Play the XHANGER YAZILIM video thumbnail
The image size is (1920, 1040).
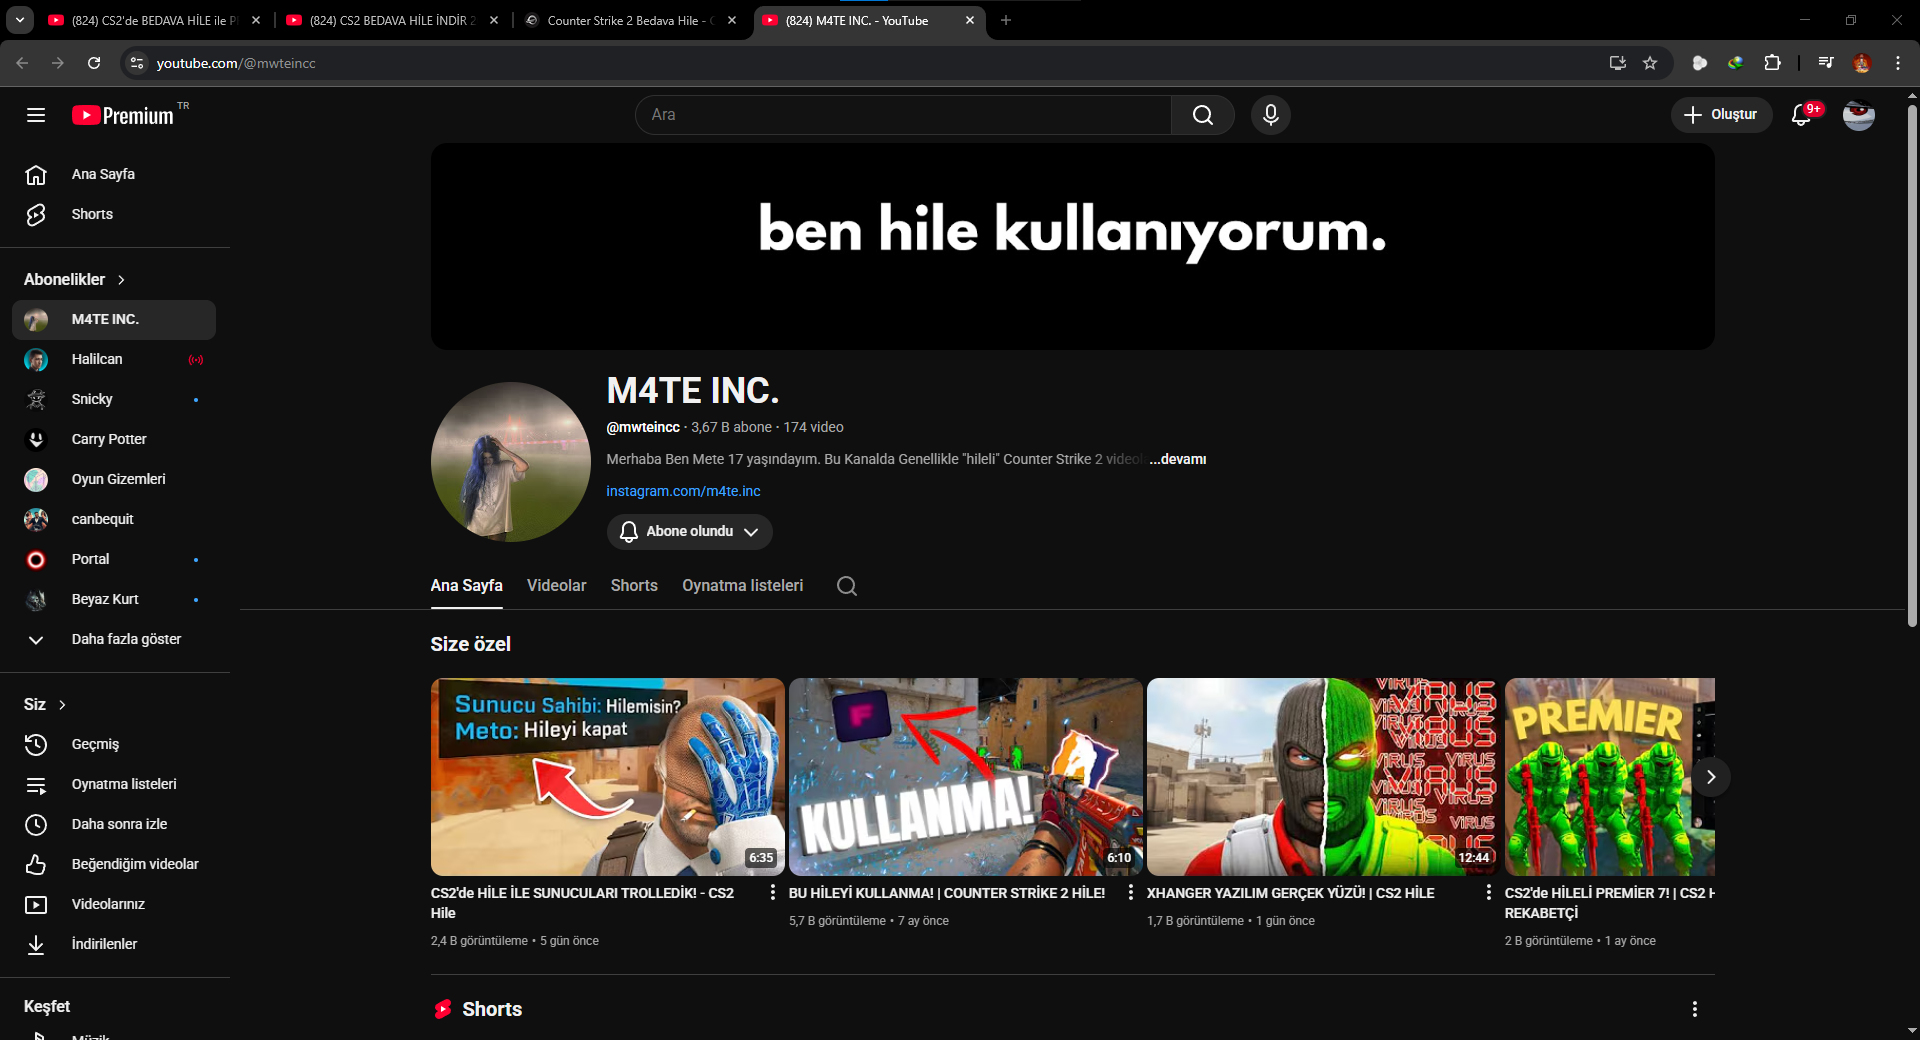click(x=1324, y=777)
